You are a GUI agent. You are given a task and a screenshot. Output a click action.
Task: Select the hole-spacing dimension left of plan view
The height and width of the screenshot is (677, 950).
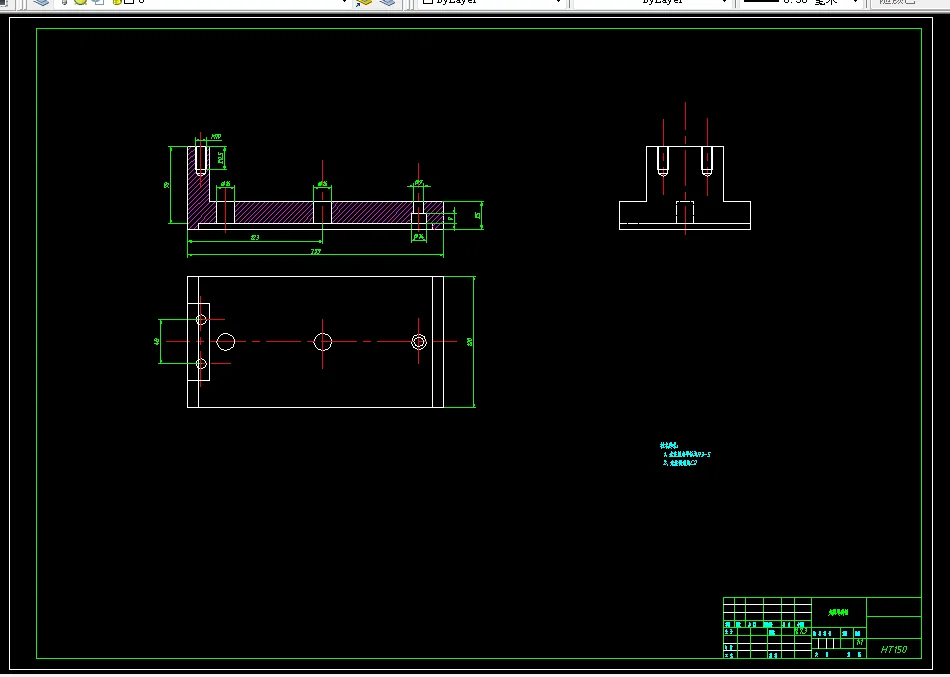(157, 342)
